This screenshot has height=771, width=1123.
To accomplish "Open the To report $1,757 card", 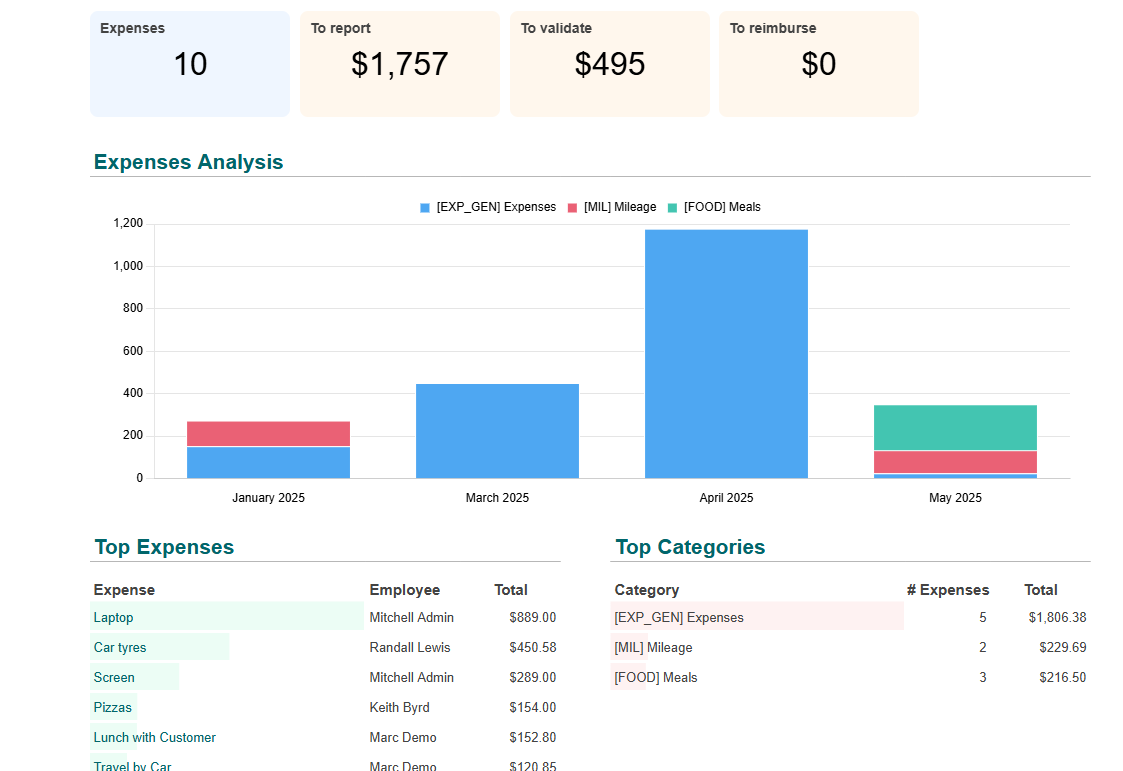I will coord(399,64).
